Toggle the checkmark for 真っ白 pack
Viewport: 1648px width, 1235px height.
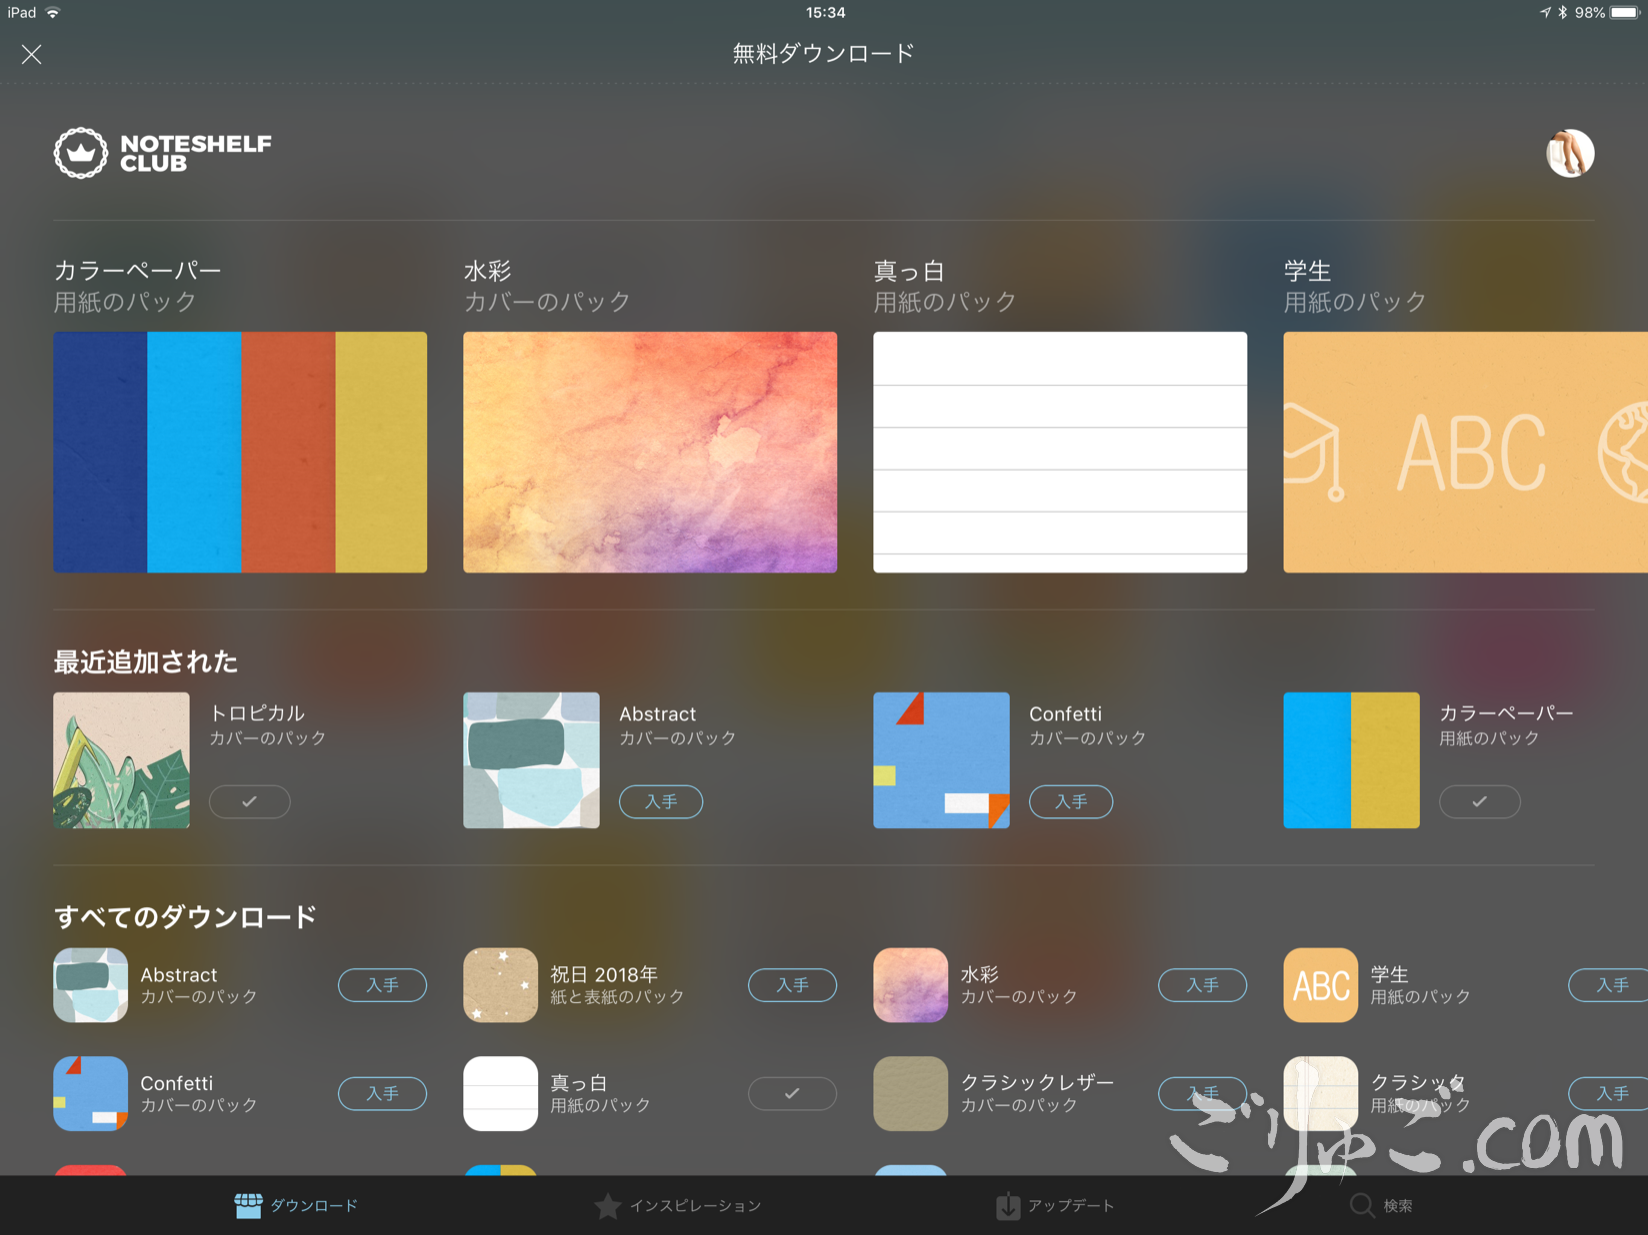[792, 1093]
